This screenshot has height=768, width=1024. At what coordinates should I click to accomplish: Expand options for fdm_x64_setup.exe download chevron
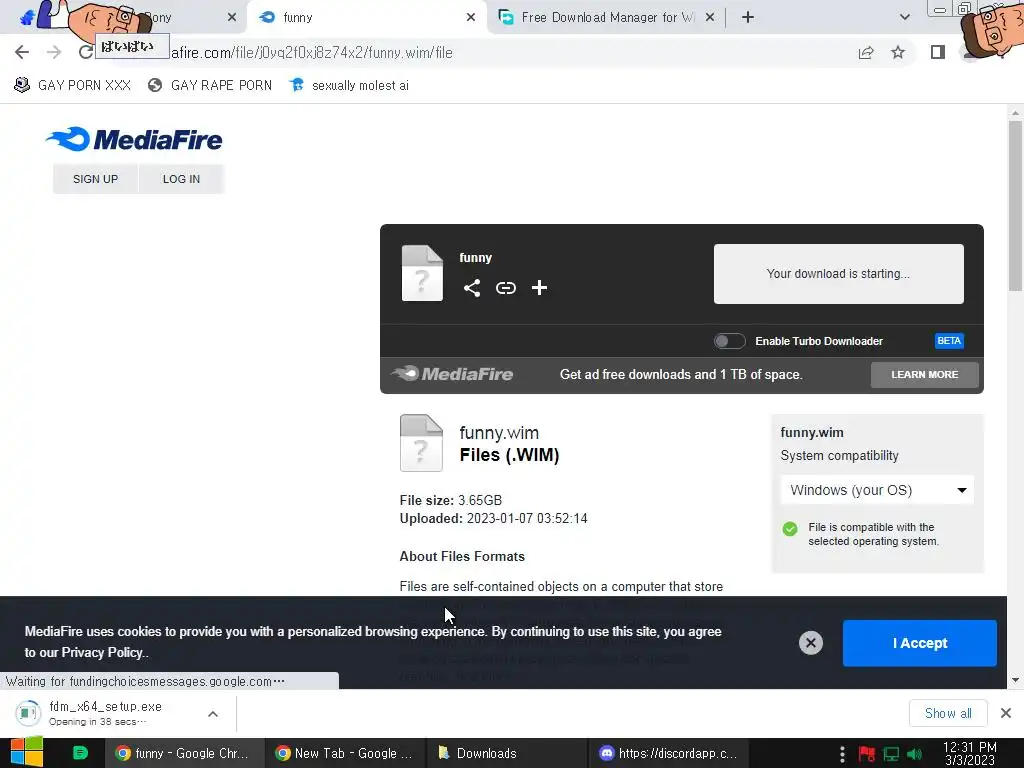(x=213, y=713)
